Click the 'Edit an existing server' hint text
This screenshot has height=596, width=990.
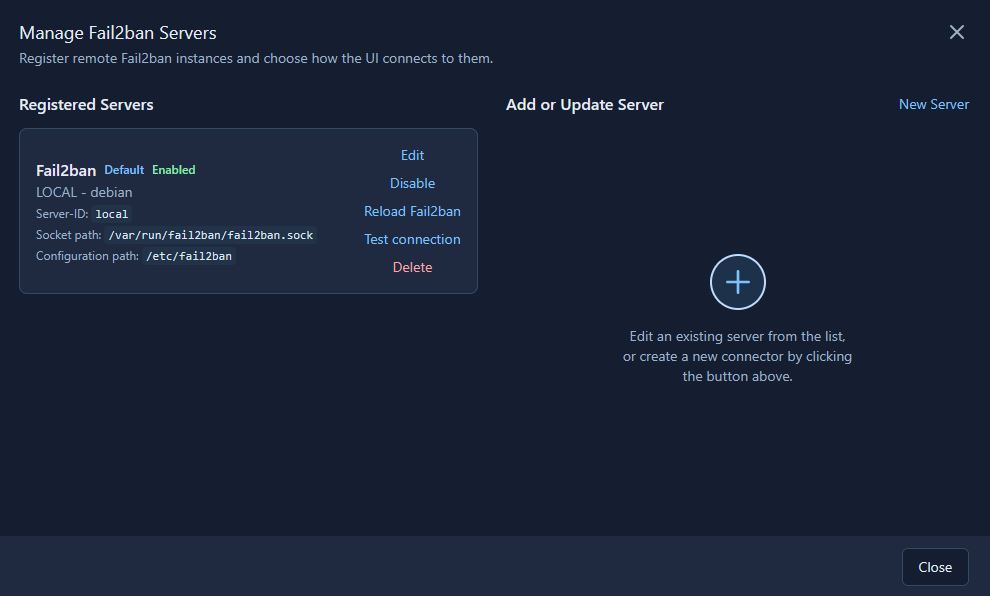737,356
